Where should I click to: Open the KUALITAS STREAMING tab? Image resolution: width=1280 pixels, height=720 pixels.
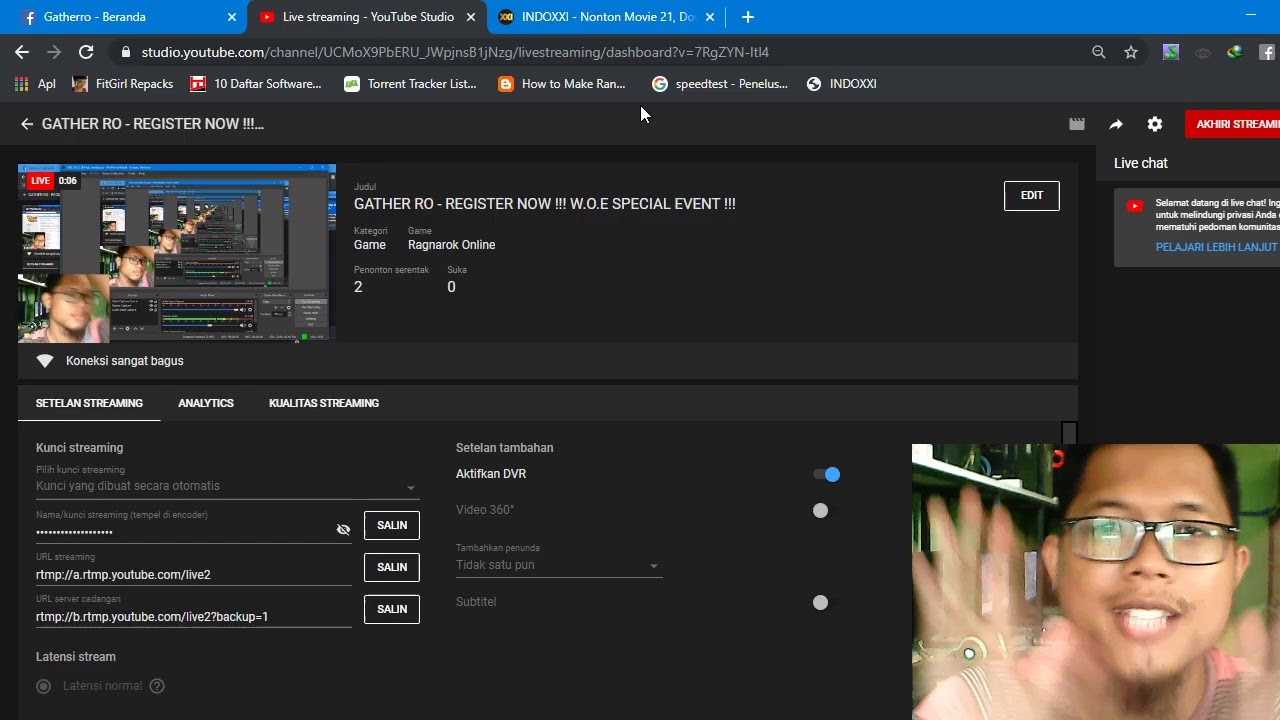(324, 403)
